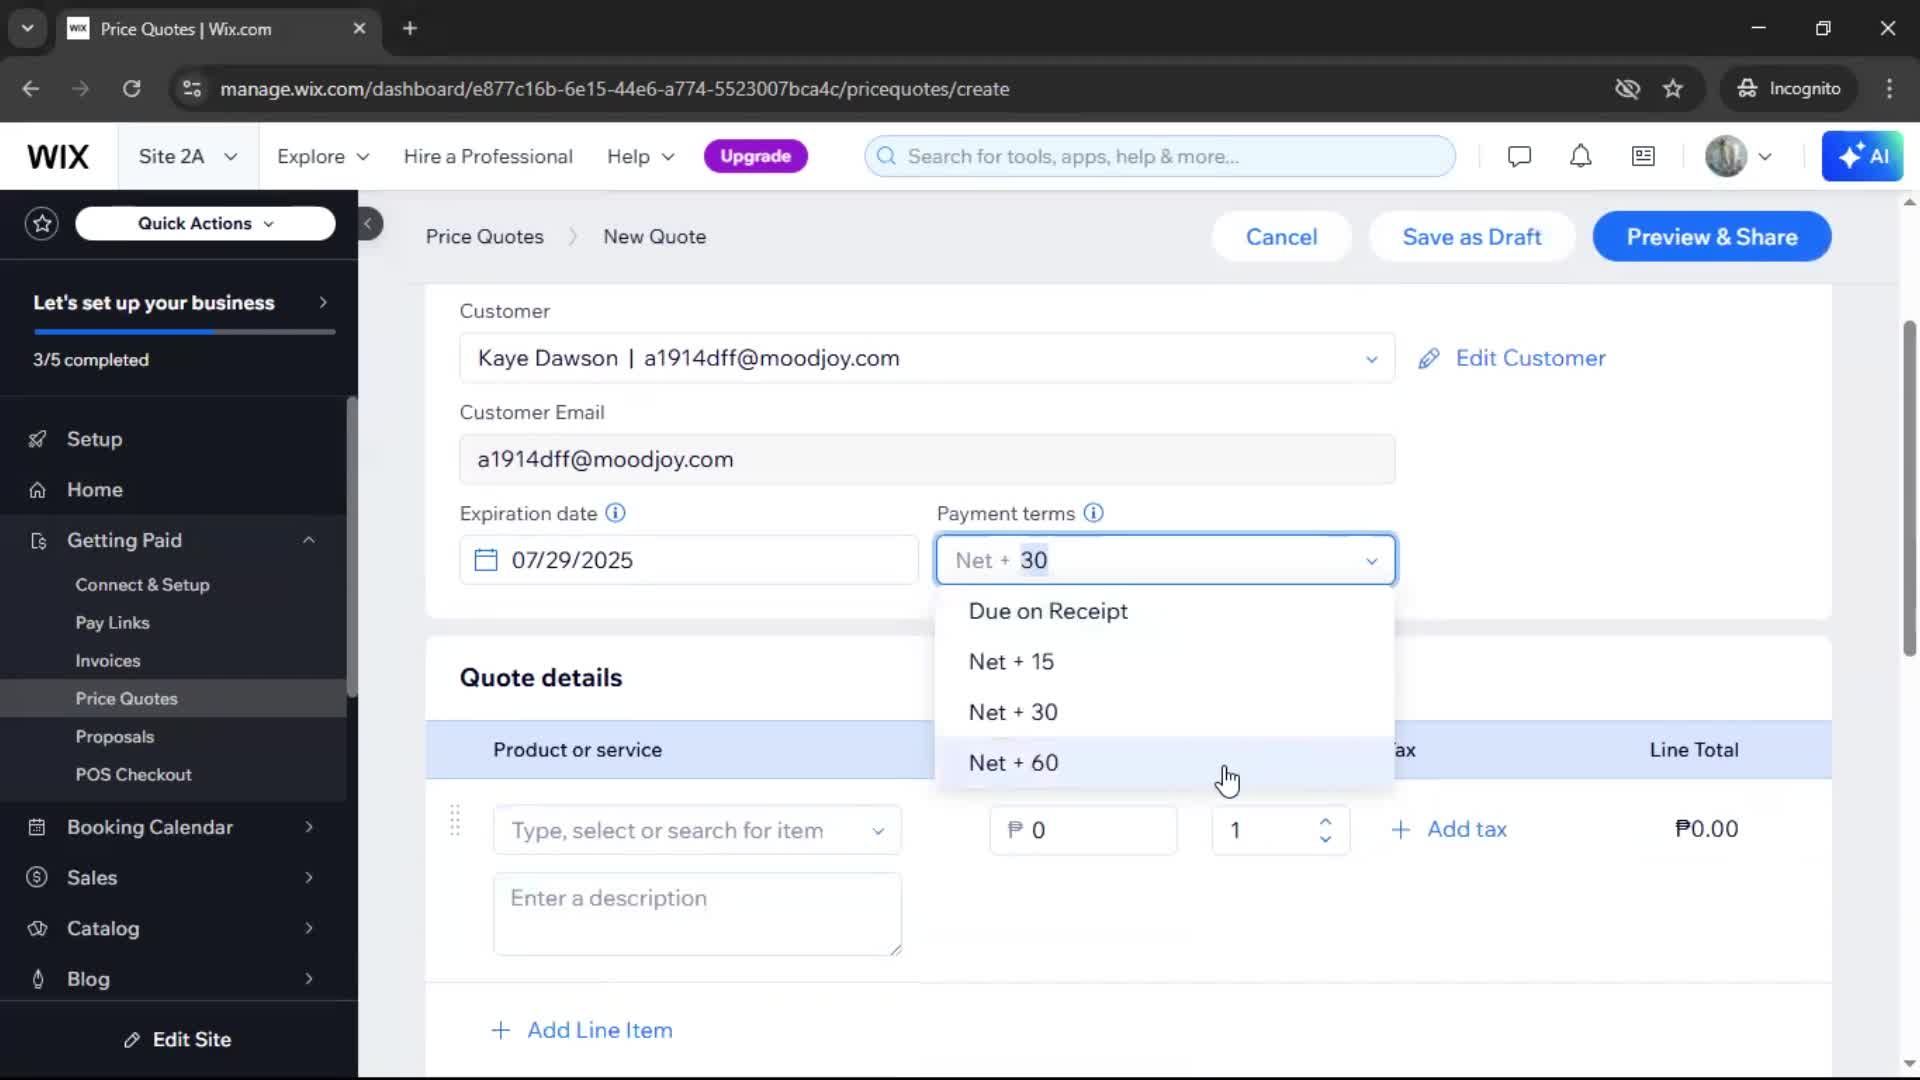Collapse the sidebar with the arrow button

(368, 223)
